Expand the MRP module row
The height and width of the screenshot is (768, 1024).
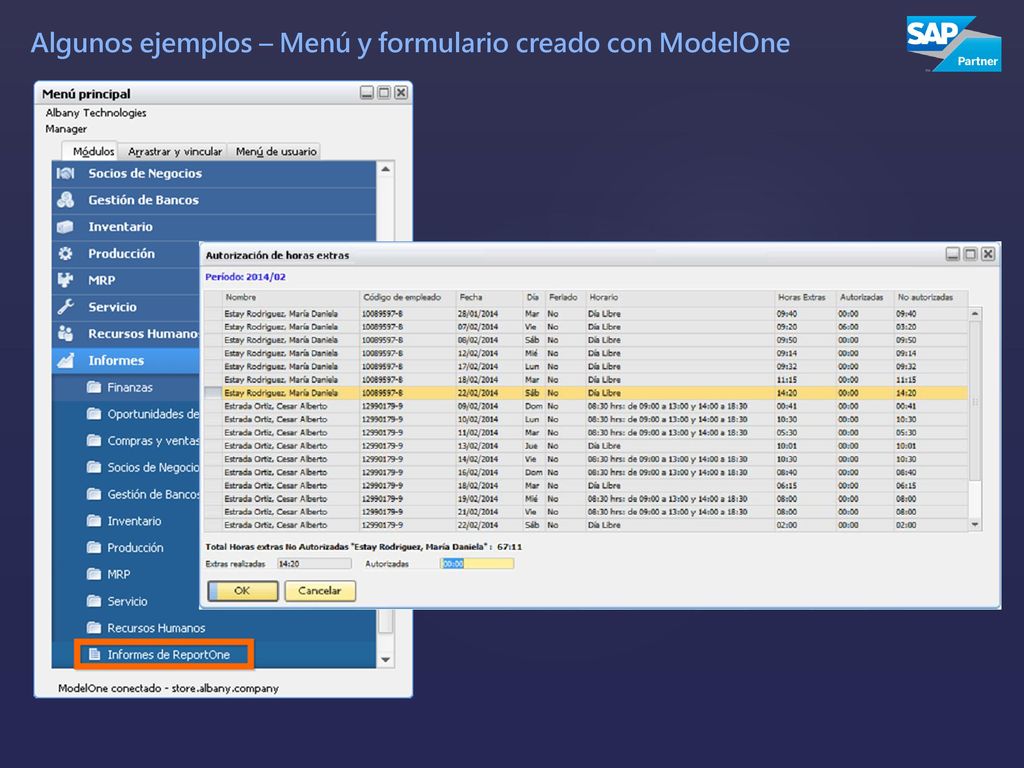[x=126, y=281]
